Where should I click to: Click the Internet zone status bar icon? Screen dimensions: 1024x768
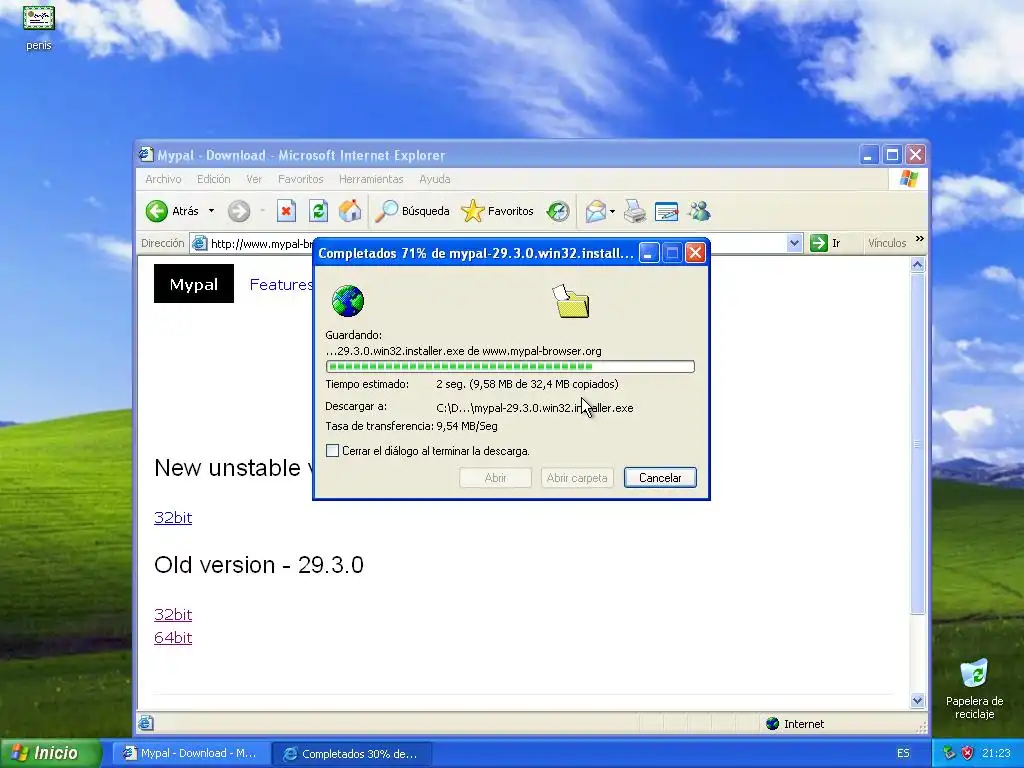click(773, 724)
